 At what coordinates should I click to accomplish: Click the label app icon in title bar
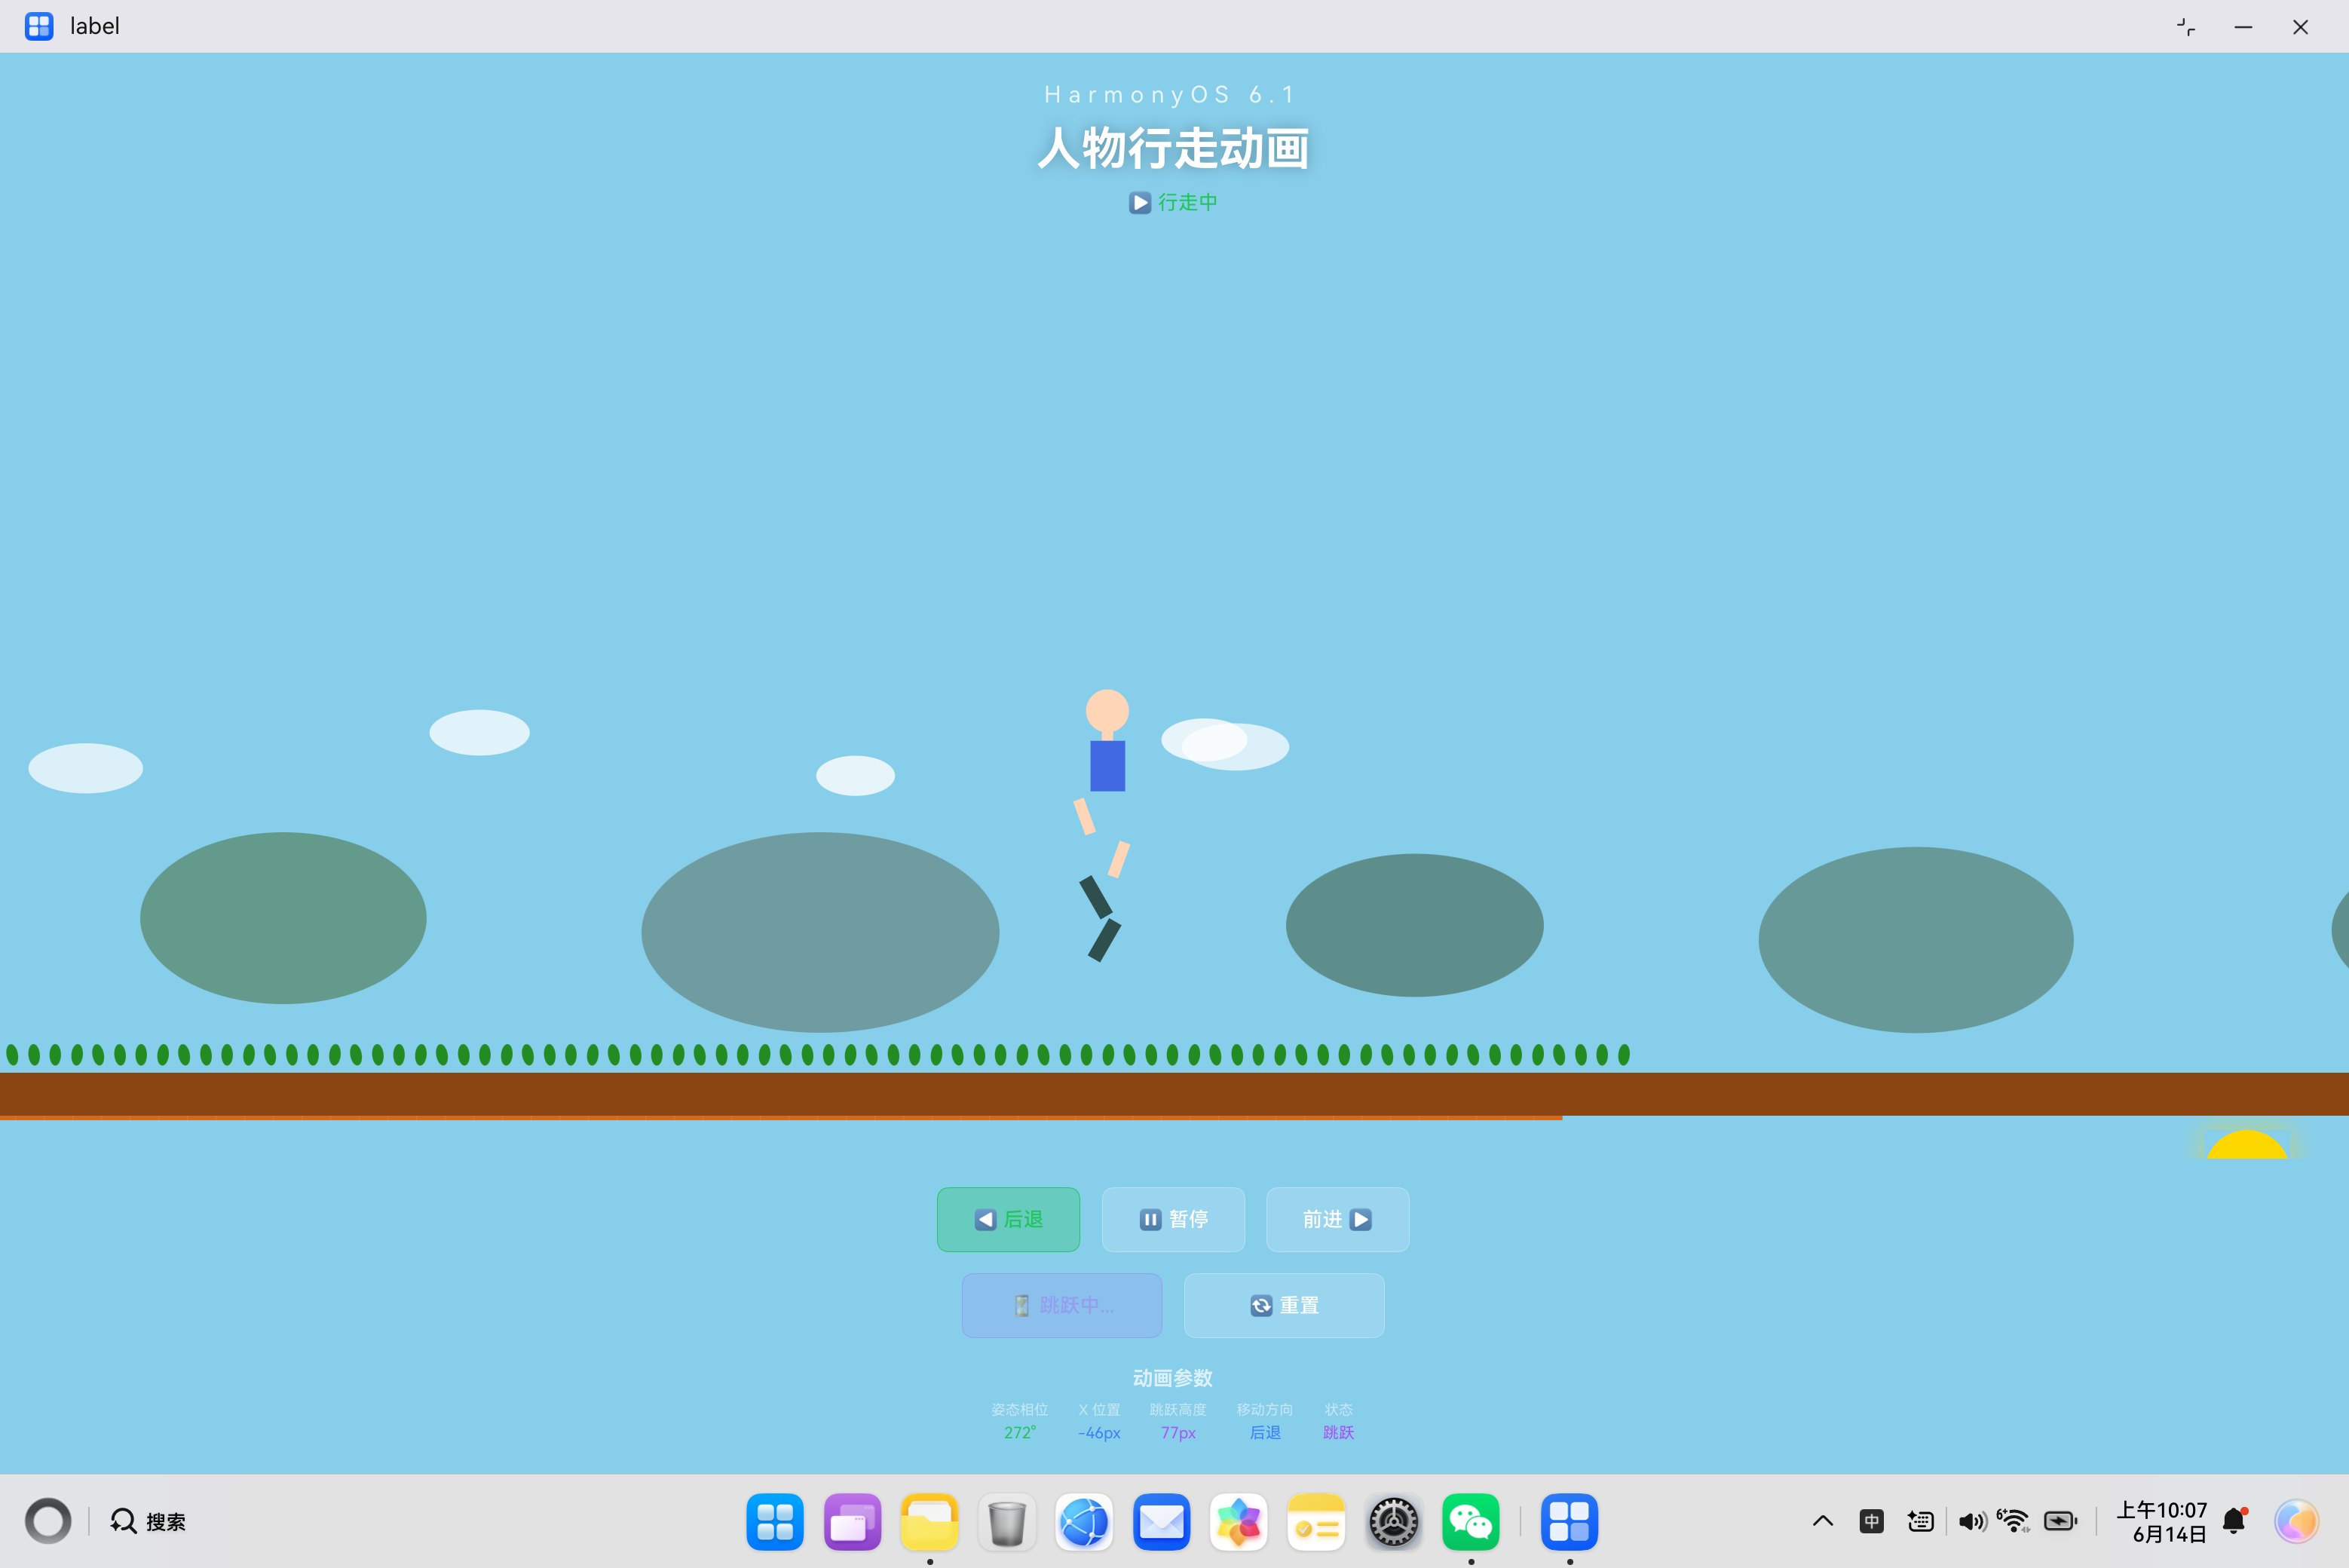point(39,26)
